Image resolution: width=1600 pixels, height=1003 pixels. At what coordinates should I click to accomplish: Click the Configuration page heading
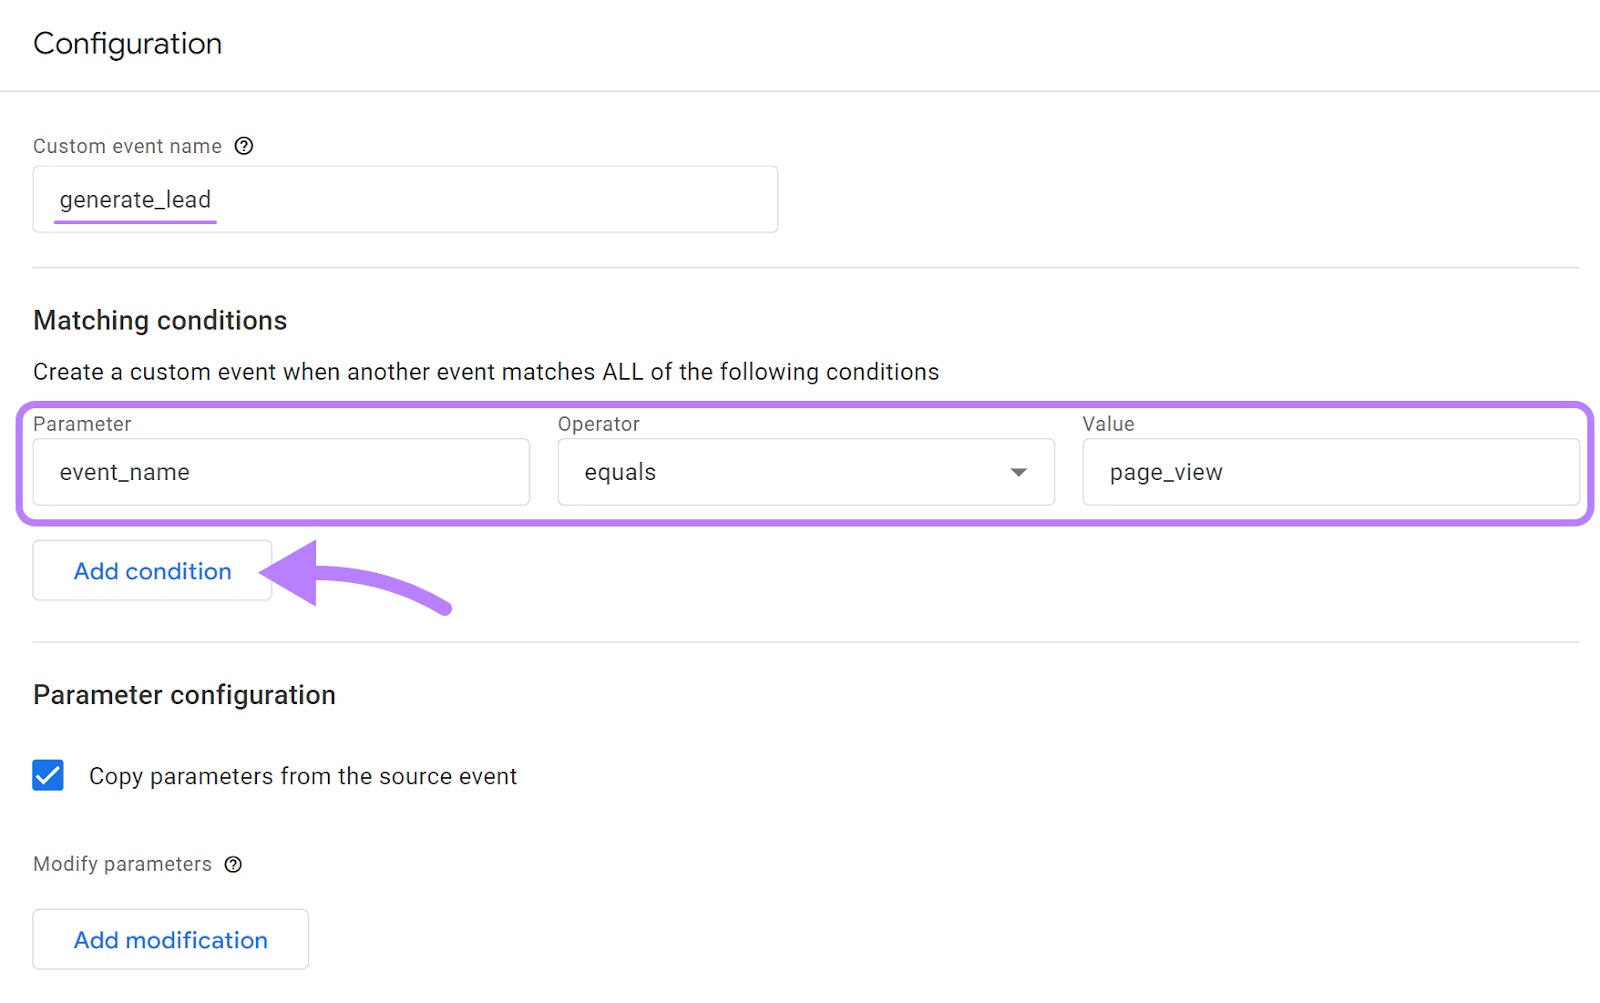[127, 43]
